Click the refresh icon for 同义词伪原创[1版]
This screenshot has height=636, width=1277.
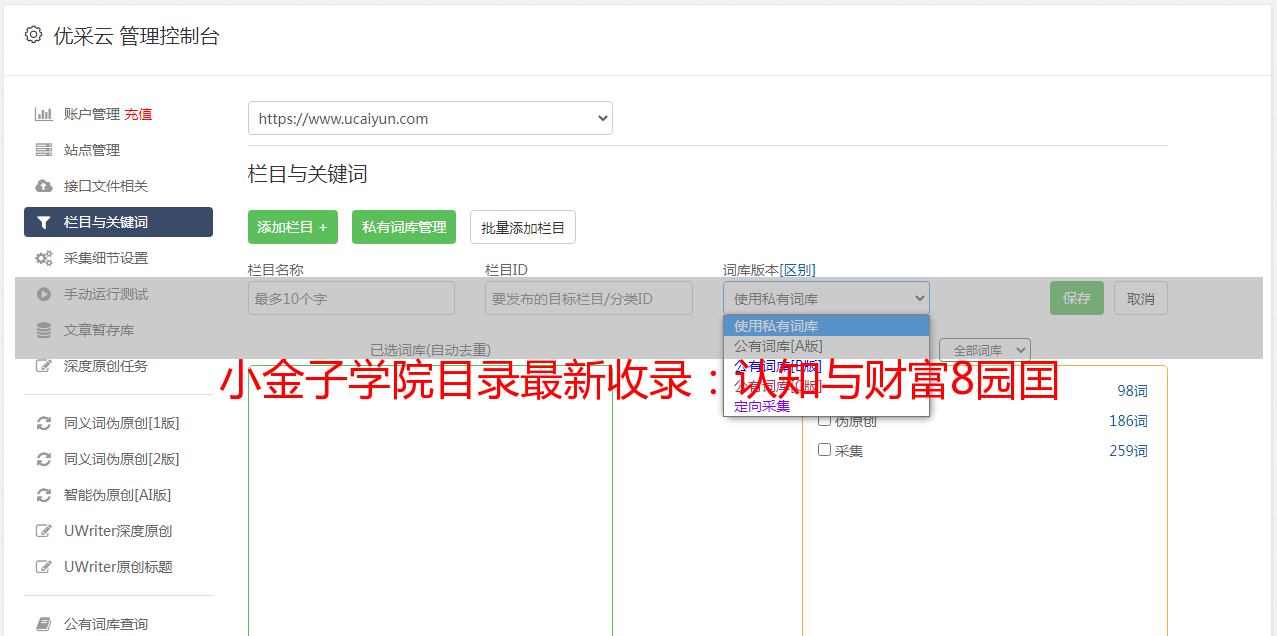tap(44, 423)
